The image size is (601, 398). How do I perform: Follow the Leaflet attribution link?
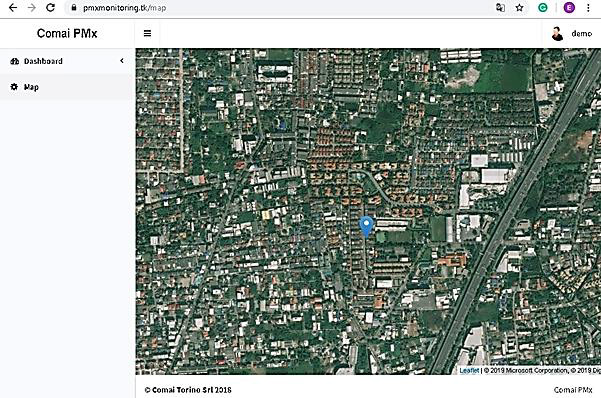point(469,370)
